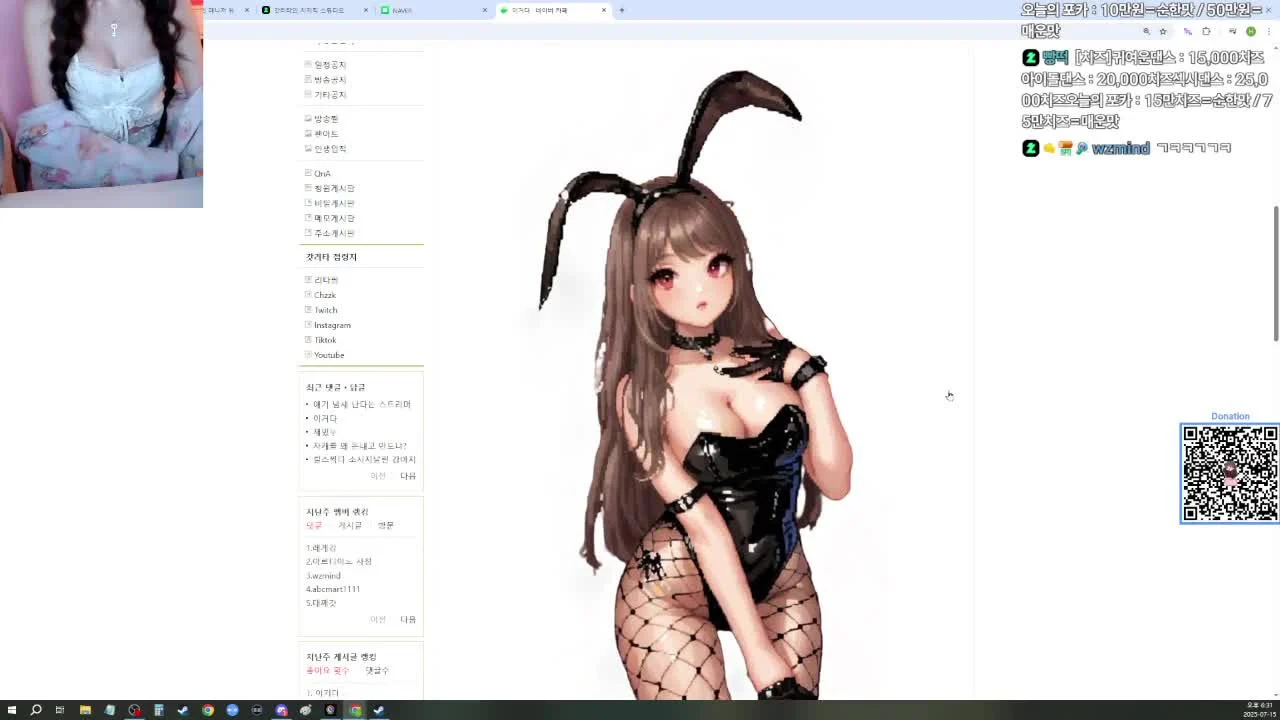Open the 메모게시판 board
The image size is (1280, 720).
point(334,218)
